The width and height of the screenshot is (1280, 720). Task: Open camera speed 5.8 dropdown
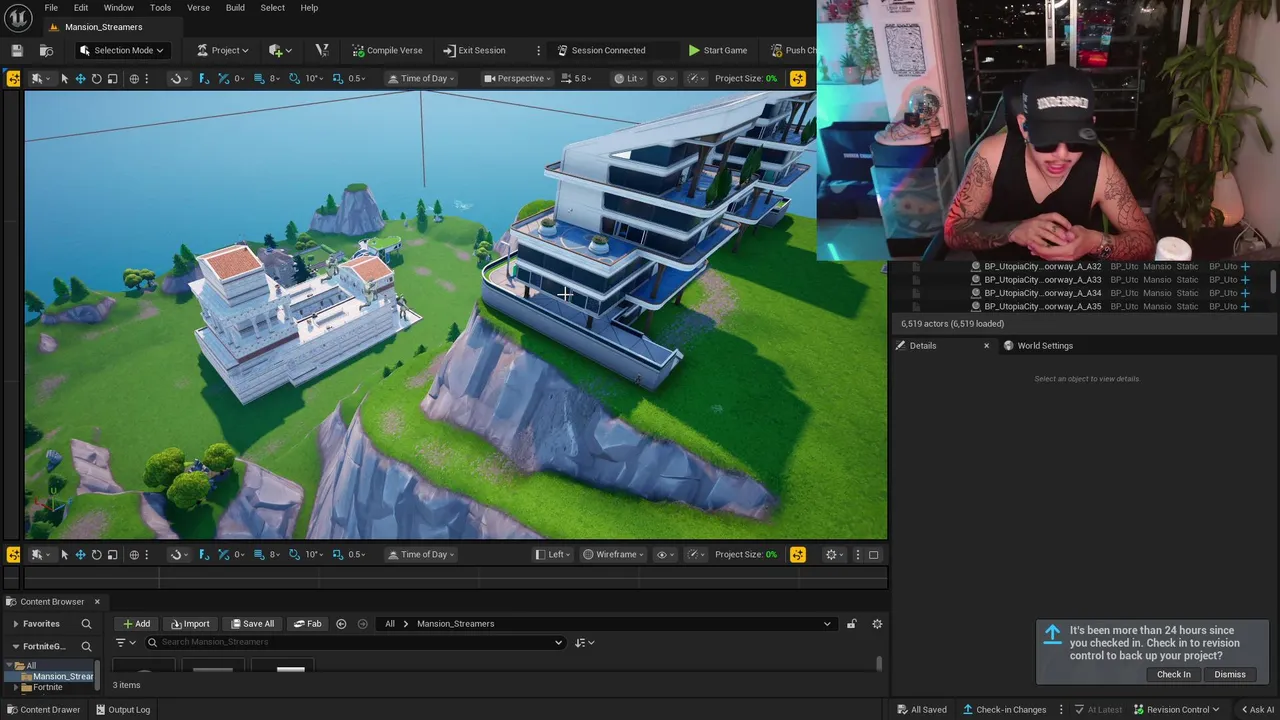click(x=577, y=78)
